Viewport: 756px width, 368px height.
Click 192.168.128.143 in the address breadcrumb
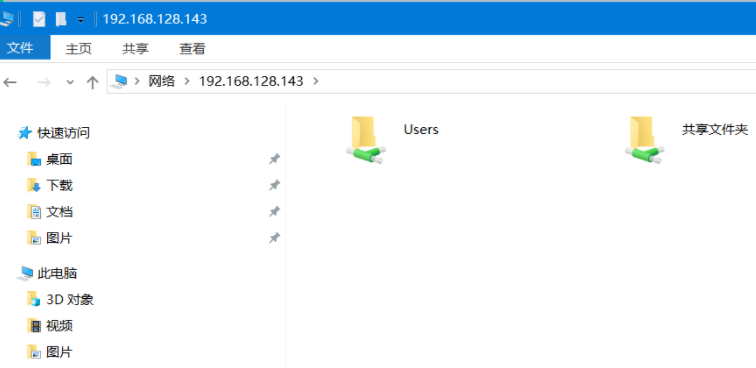click(251, 81)
